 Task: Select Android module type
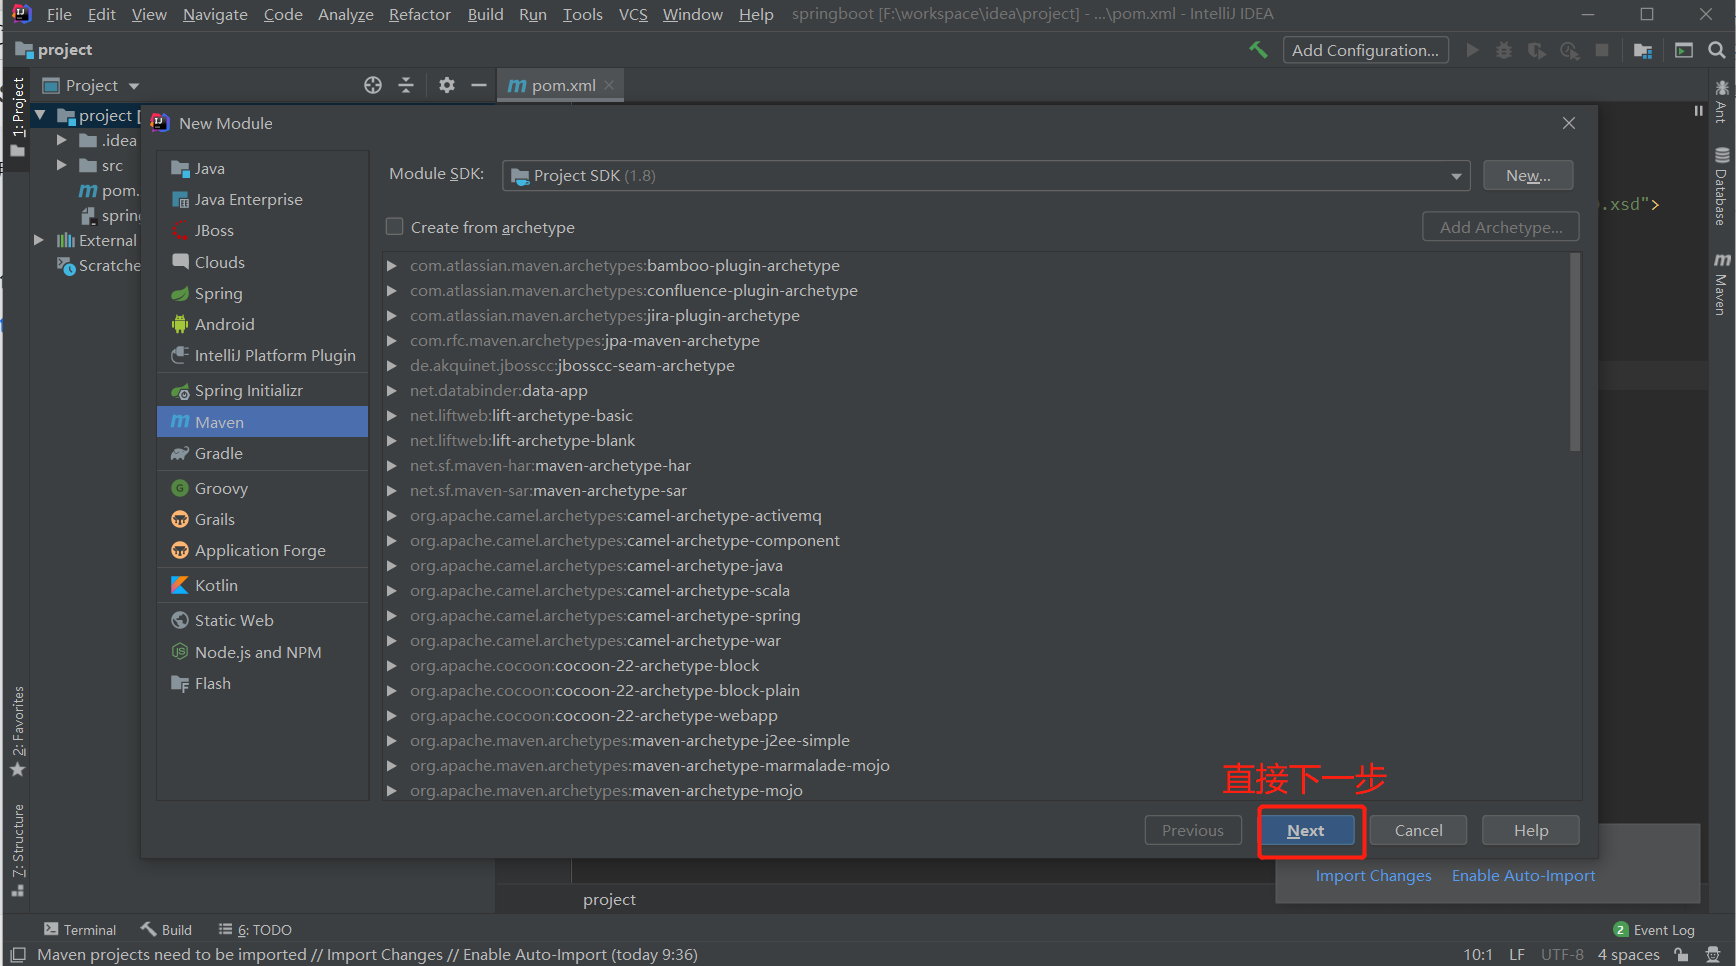point(262,324)
